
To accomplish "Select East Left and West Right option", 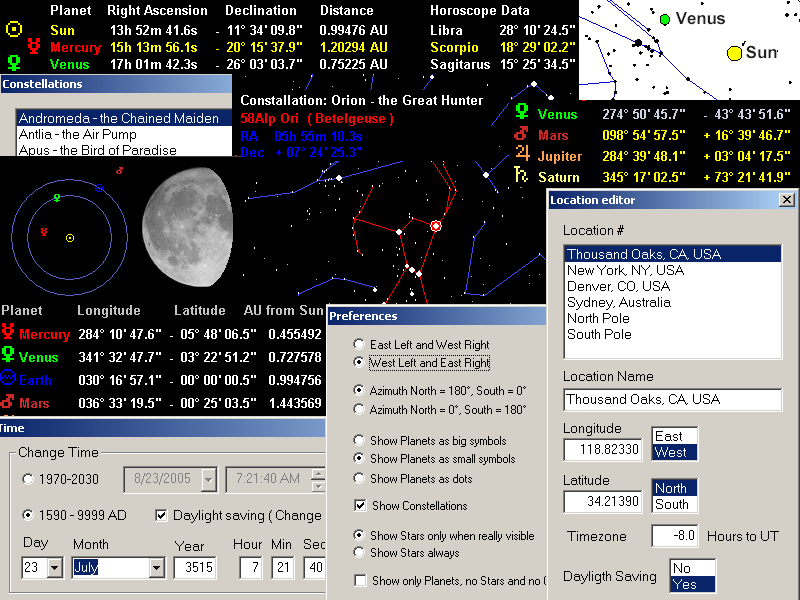I will [359, 344].
